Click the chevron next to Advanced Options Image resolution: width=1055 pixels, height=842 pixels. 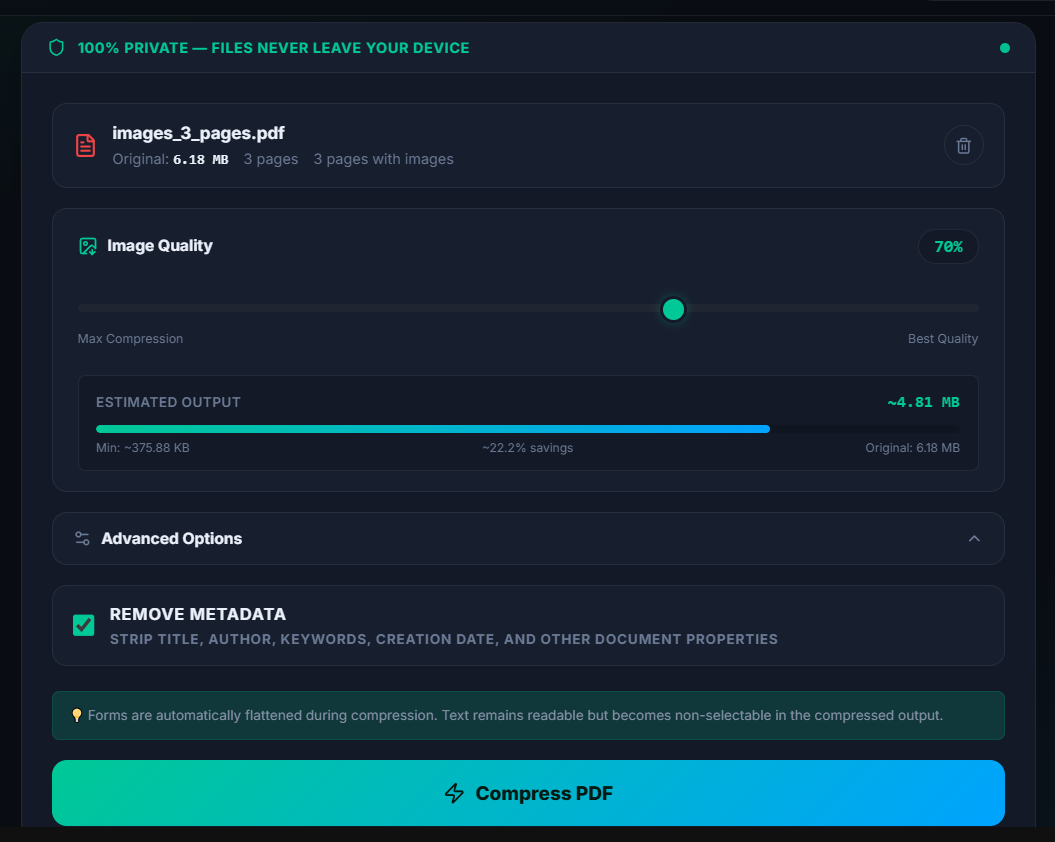(x=974, y=538)
